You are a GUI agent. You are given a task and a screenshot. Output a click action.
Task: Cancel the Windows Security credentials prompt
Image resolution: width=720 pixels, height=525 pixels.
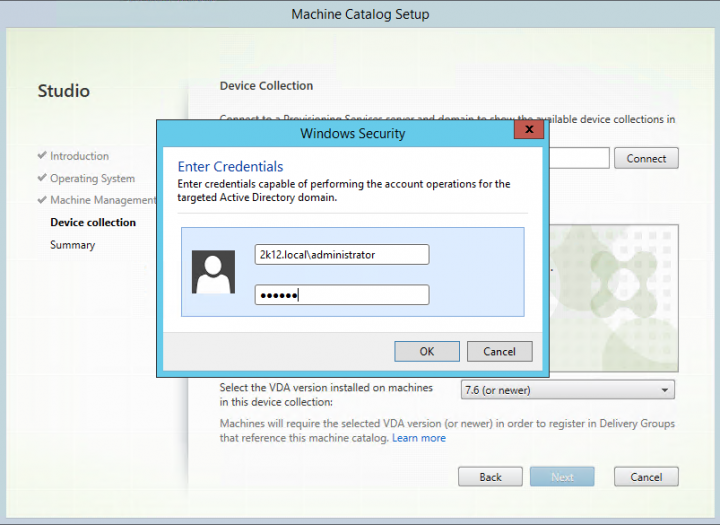click(x=499, y=351)
